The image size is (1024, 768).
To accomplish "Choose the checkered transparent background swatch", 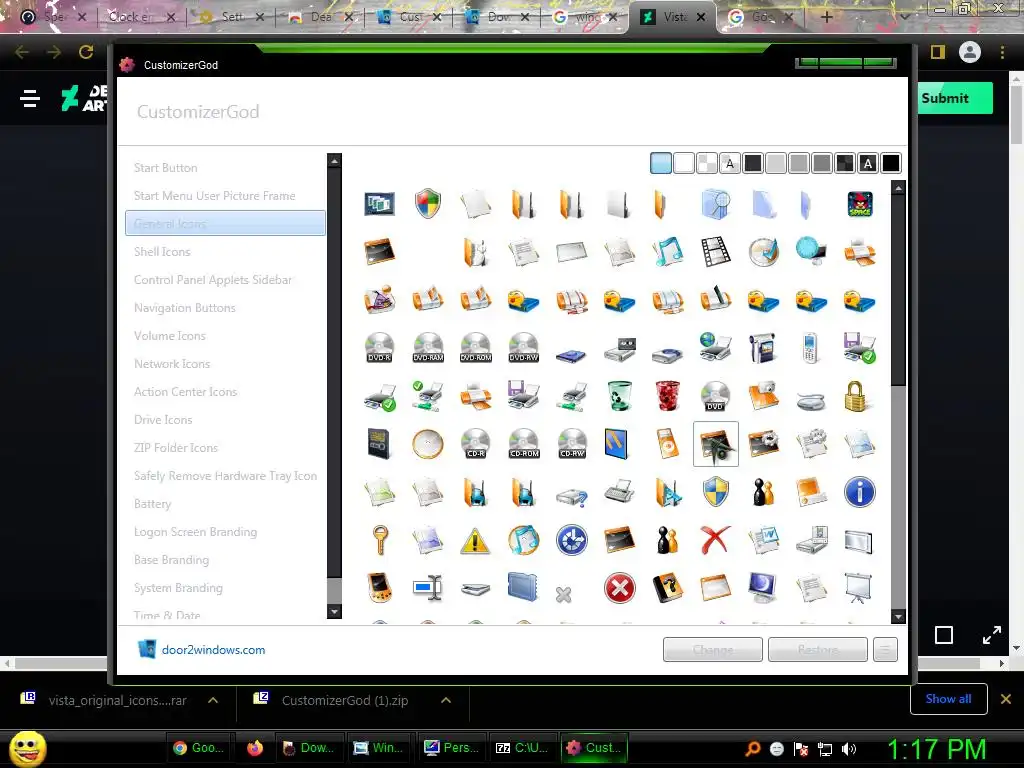I will click(707, 163).
